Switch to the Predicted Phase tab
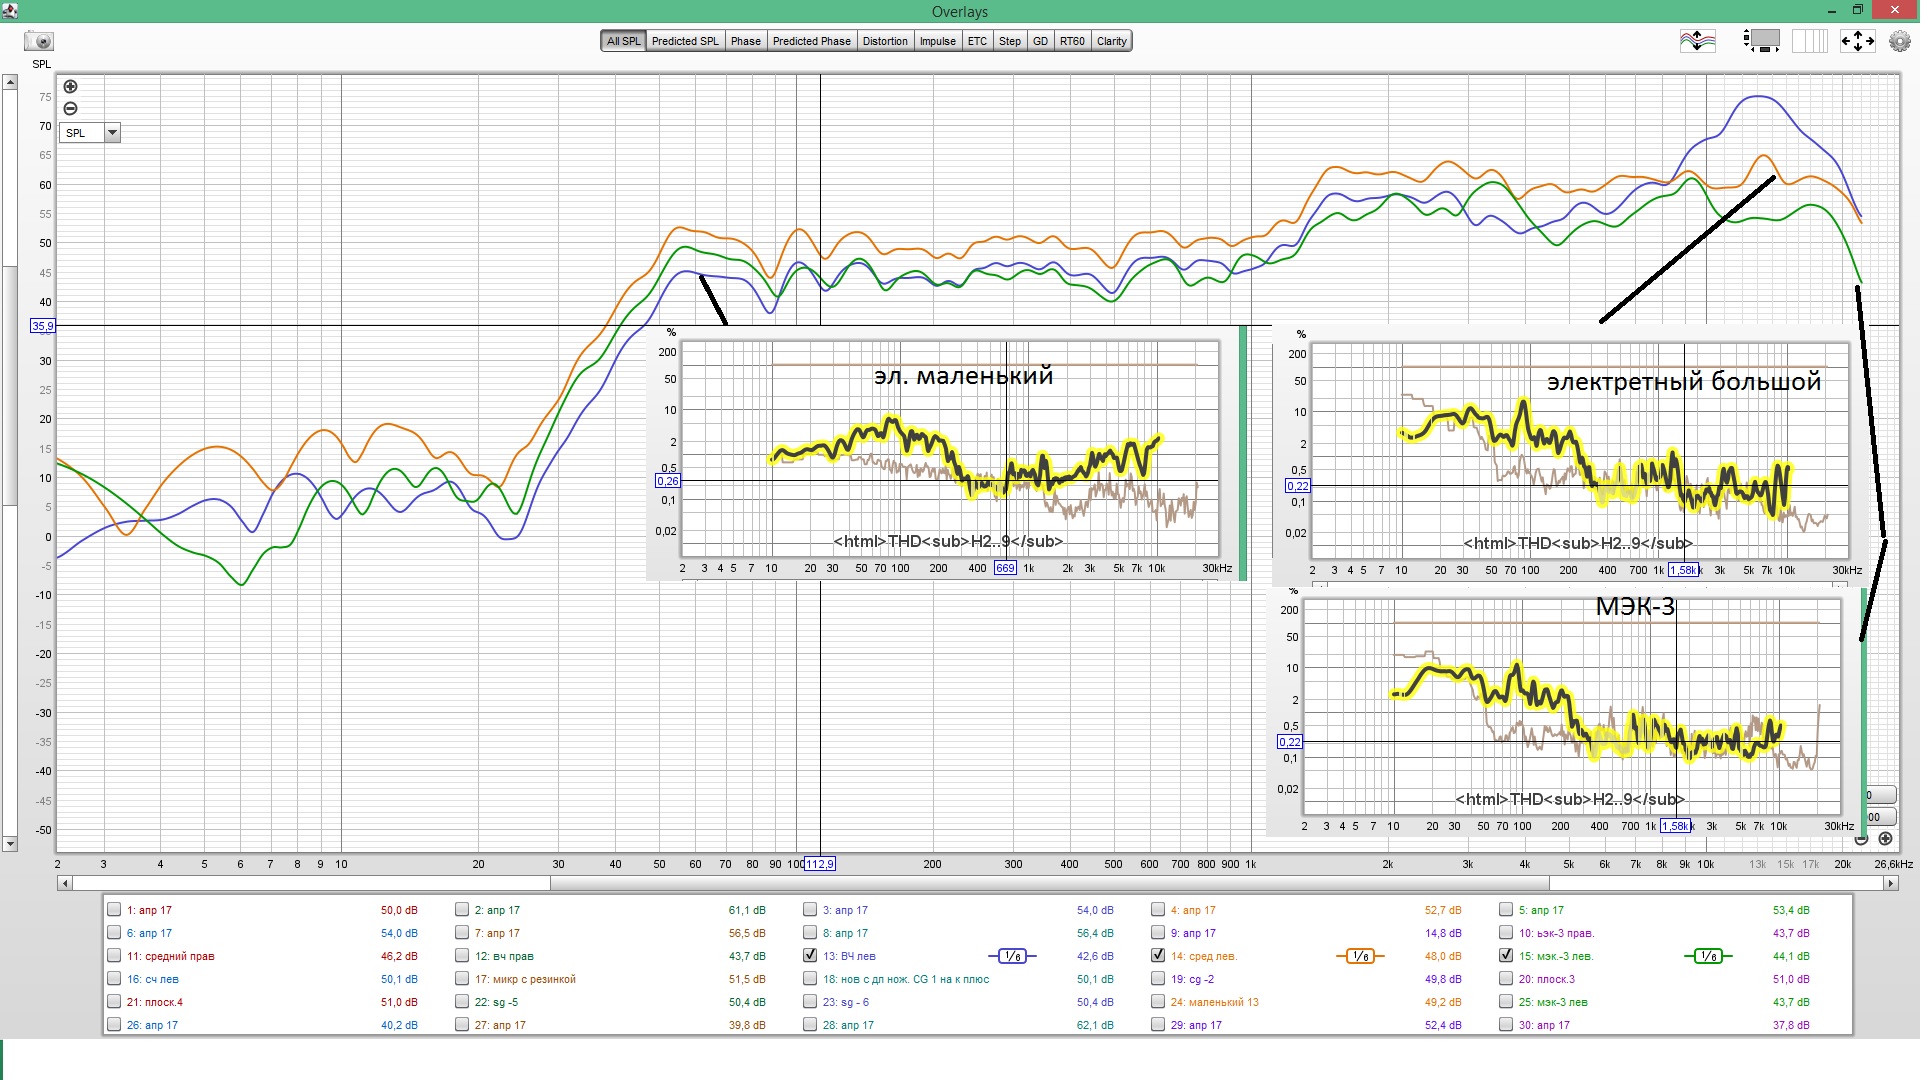This screenshot has width=1930, height=1080. (811, 41)
